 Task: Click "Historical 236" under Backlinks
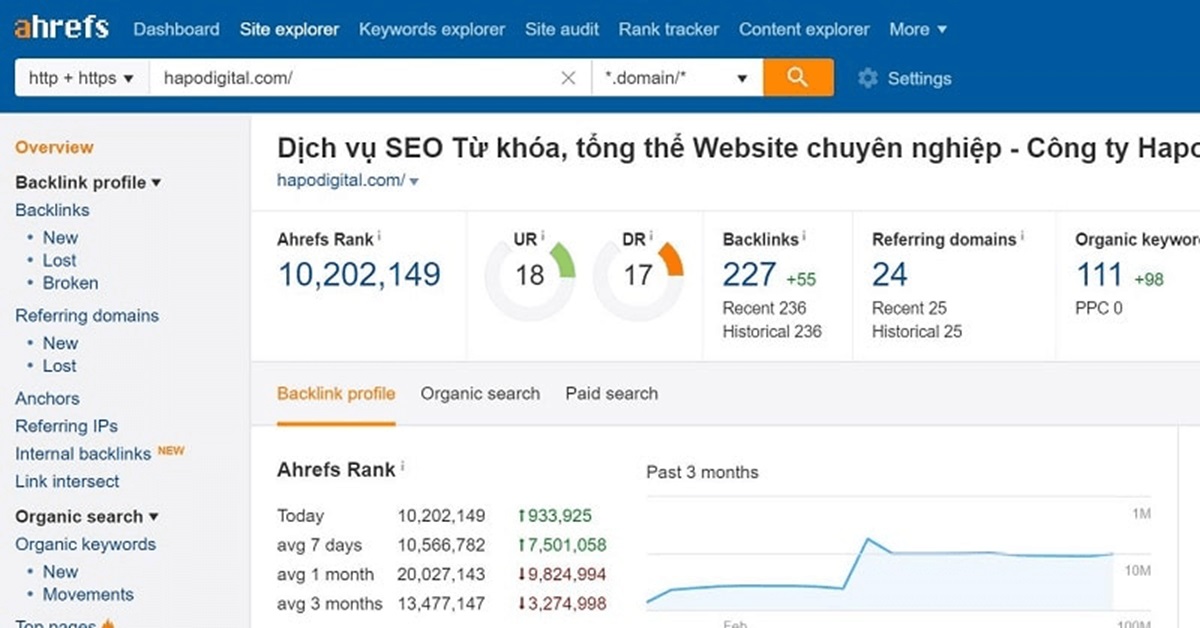[x=772, y=331]
